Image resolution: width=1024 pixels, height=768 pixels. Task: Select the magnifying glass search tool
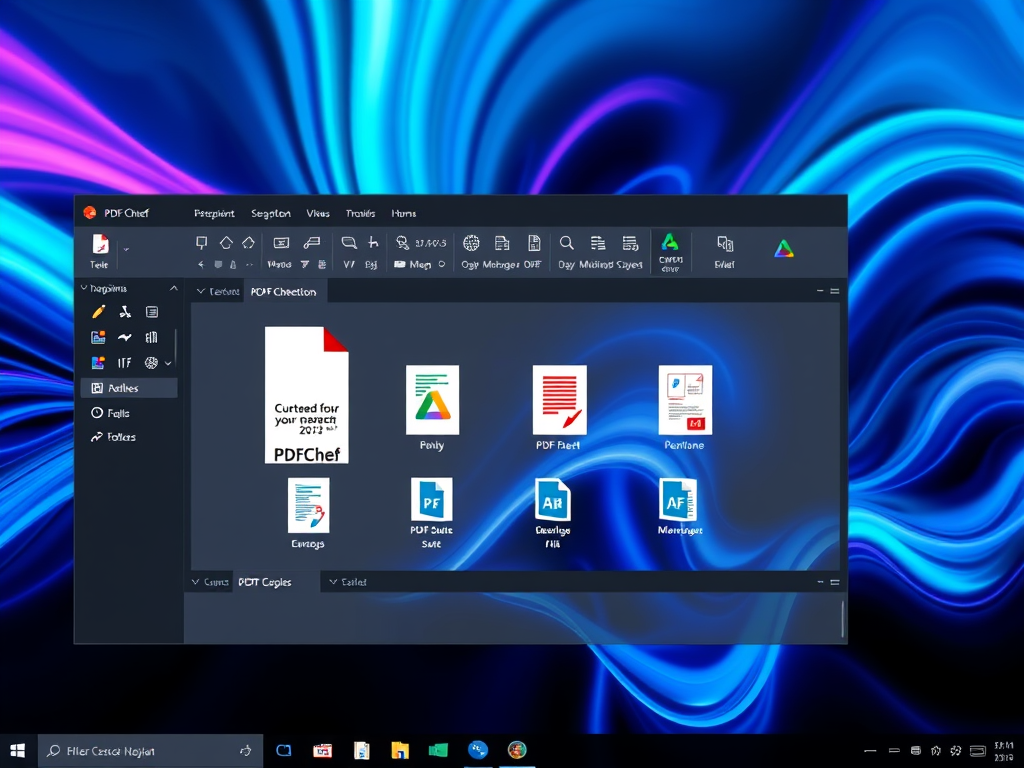[x=566, y=243]
